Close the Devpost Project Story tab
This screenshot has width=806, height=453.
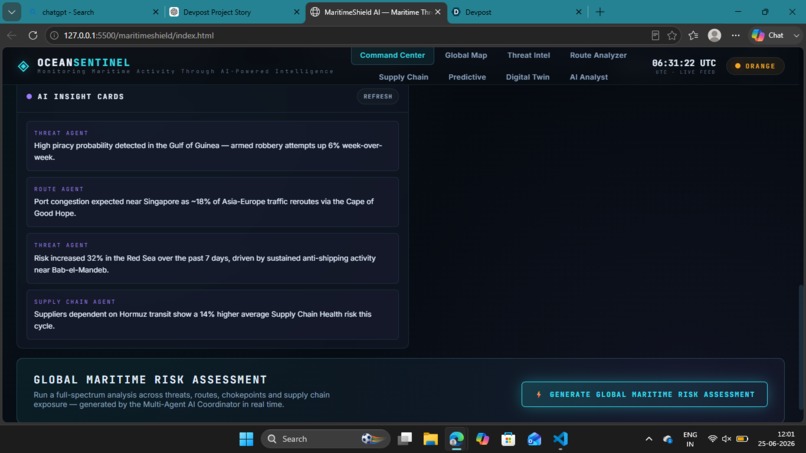click(x=297, y=12)
